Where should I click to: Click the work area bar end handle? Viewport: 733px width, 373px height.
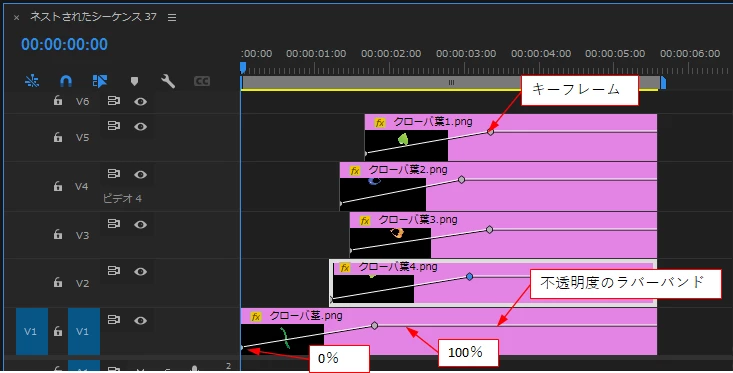[663, 83]
